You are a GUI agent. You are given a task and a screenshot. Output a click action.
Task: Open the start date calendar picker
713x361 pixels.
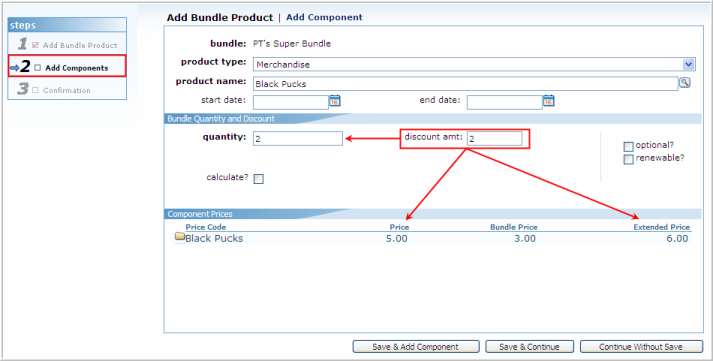pos(335,100)
